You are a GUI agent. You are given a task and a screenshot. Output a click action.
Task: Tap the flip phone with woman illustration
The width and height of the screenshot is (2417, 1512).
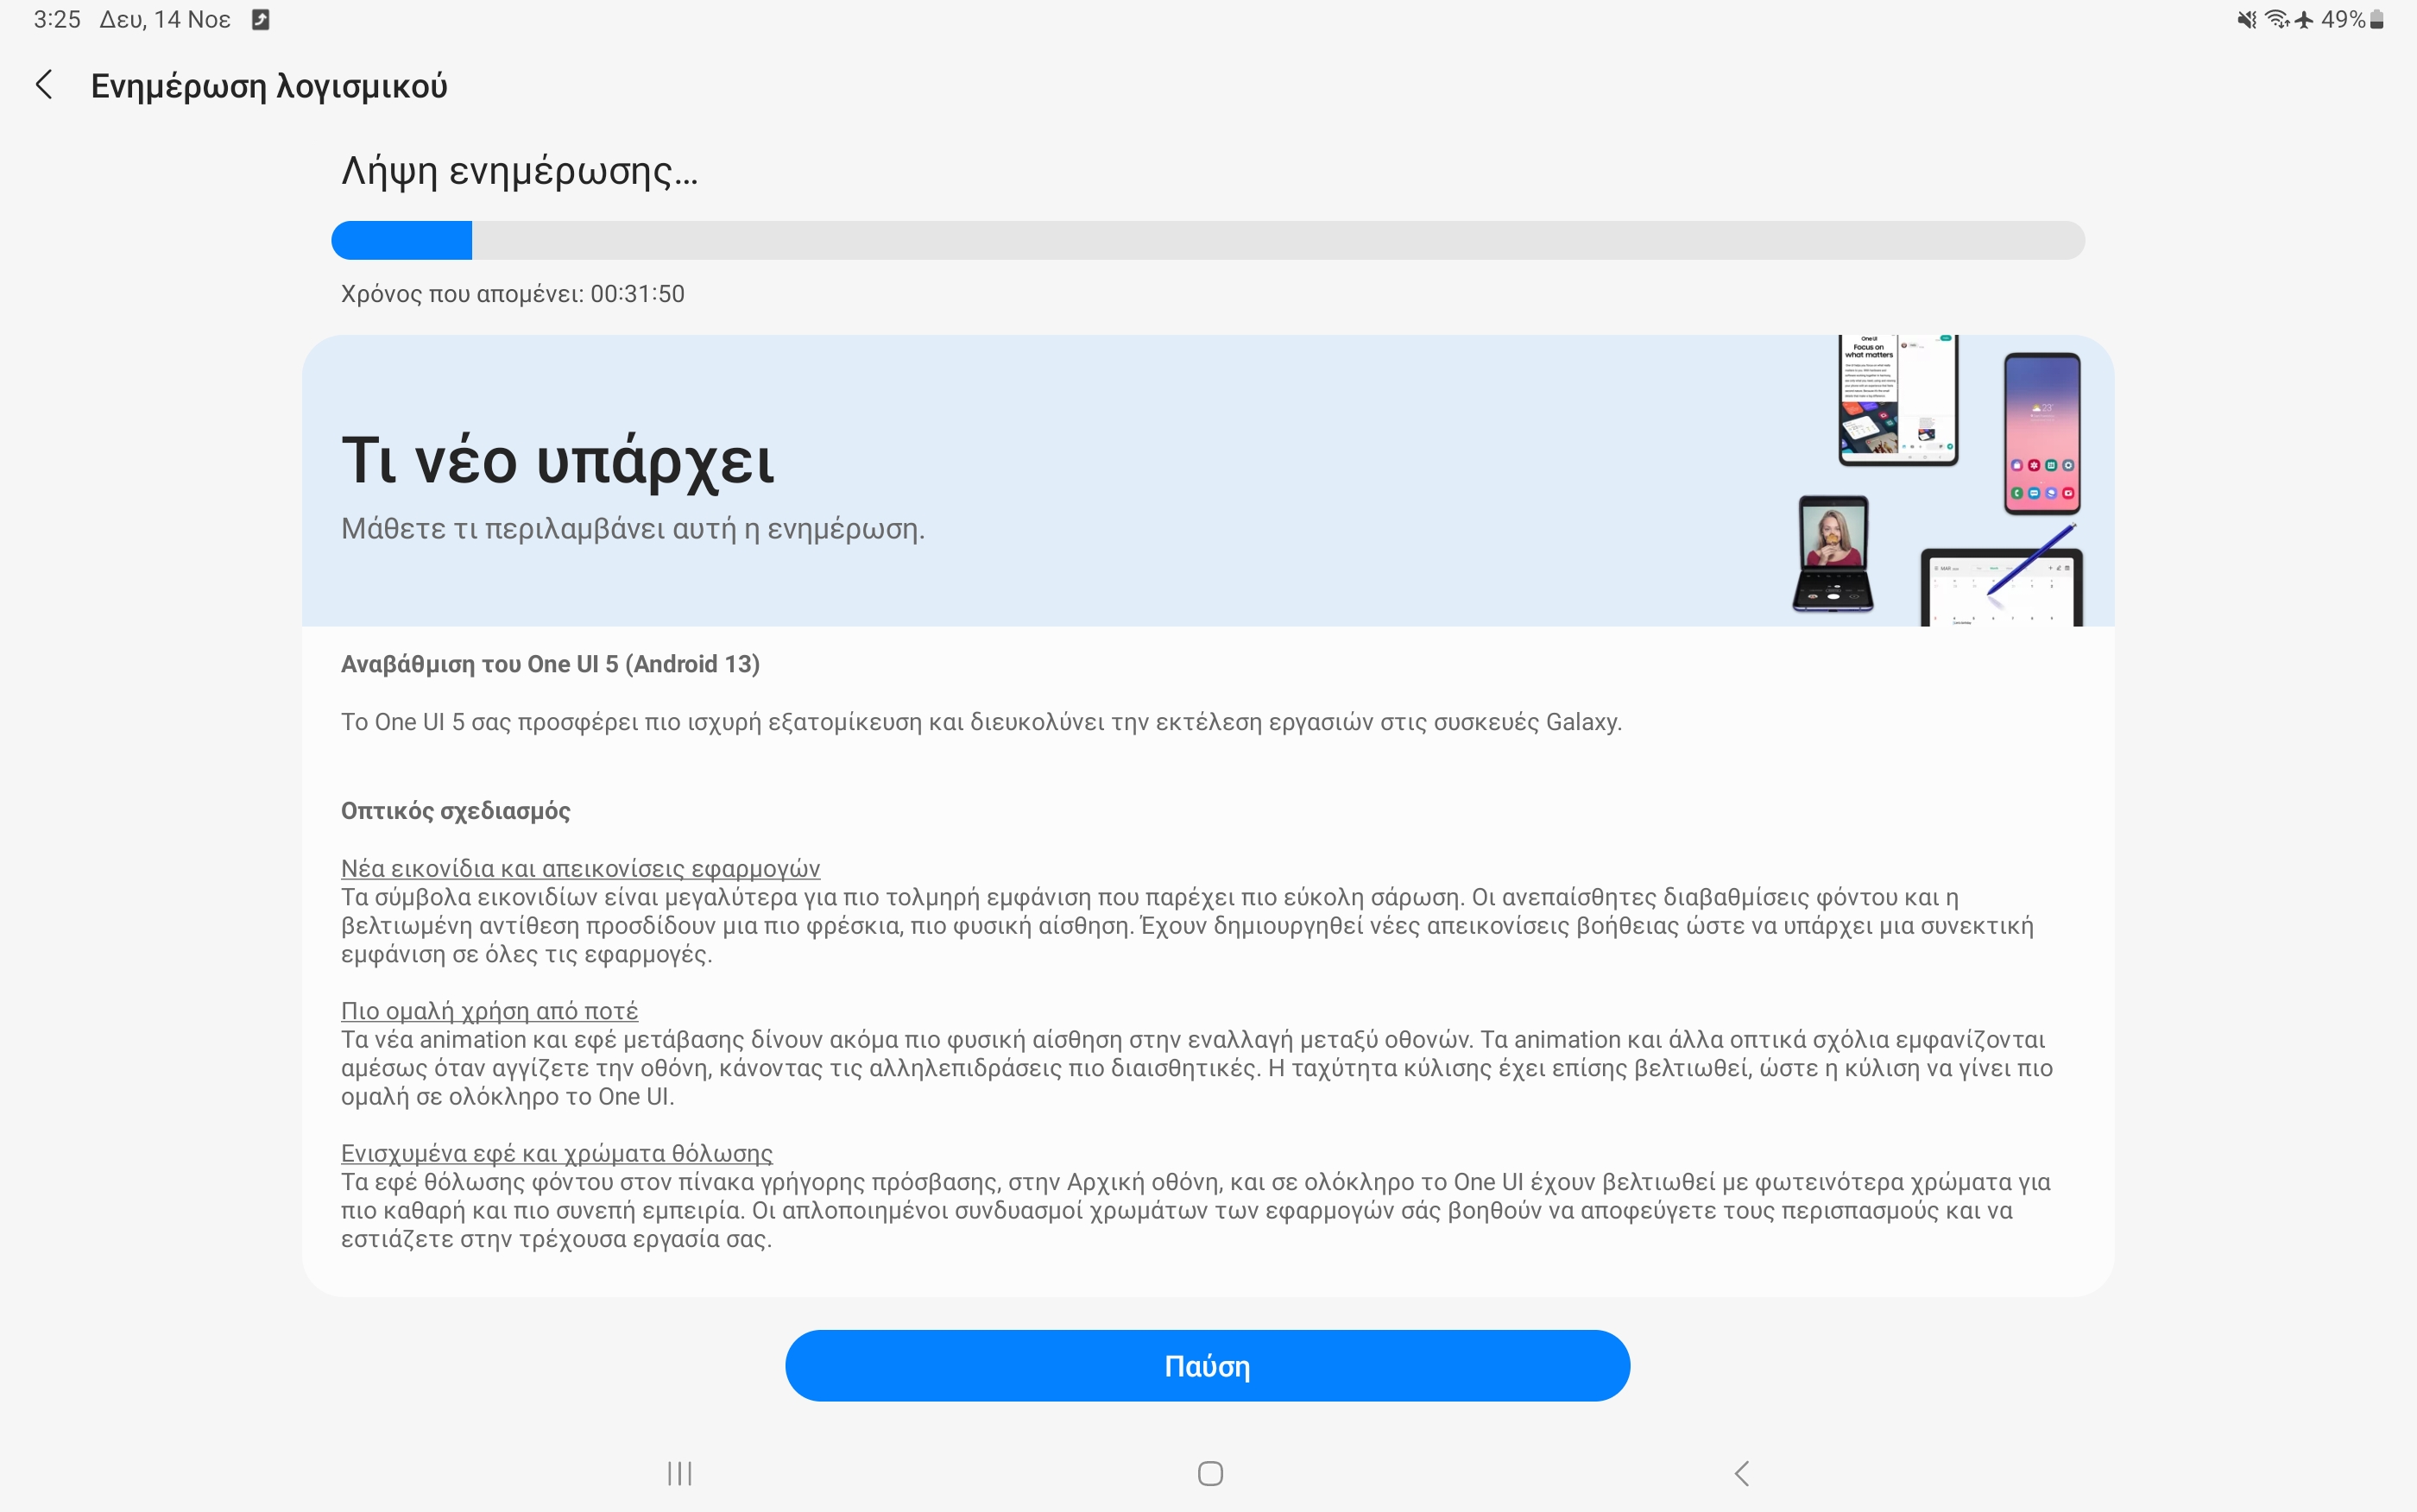point(1833,553)
